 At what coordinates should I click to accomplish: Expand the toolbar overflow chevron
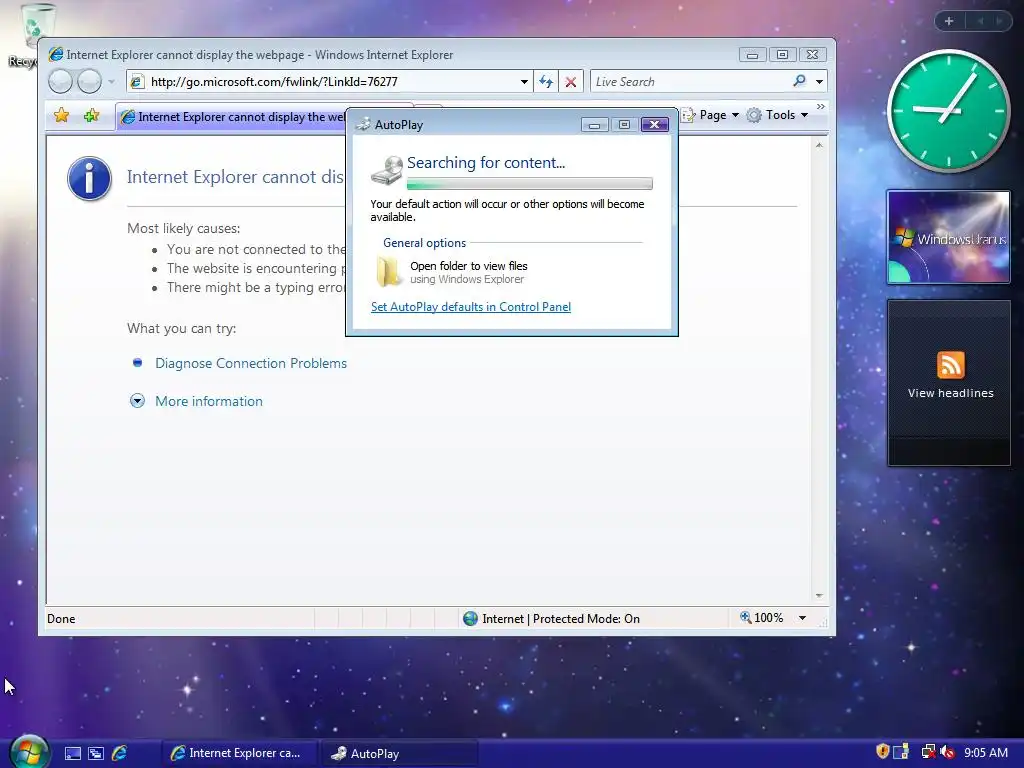point(821,106)
